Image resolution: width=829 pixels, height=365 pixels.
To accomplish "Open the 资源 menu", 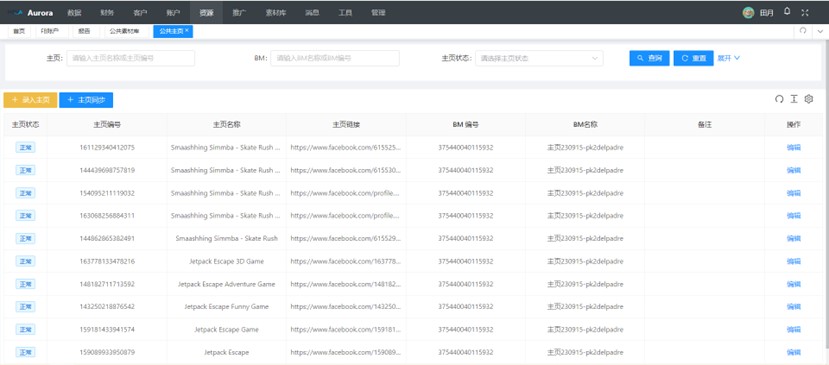I will pos(206,13).
